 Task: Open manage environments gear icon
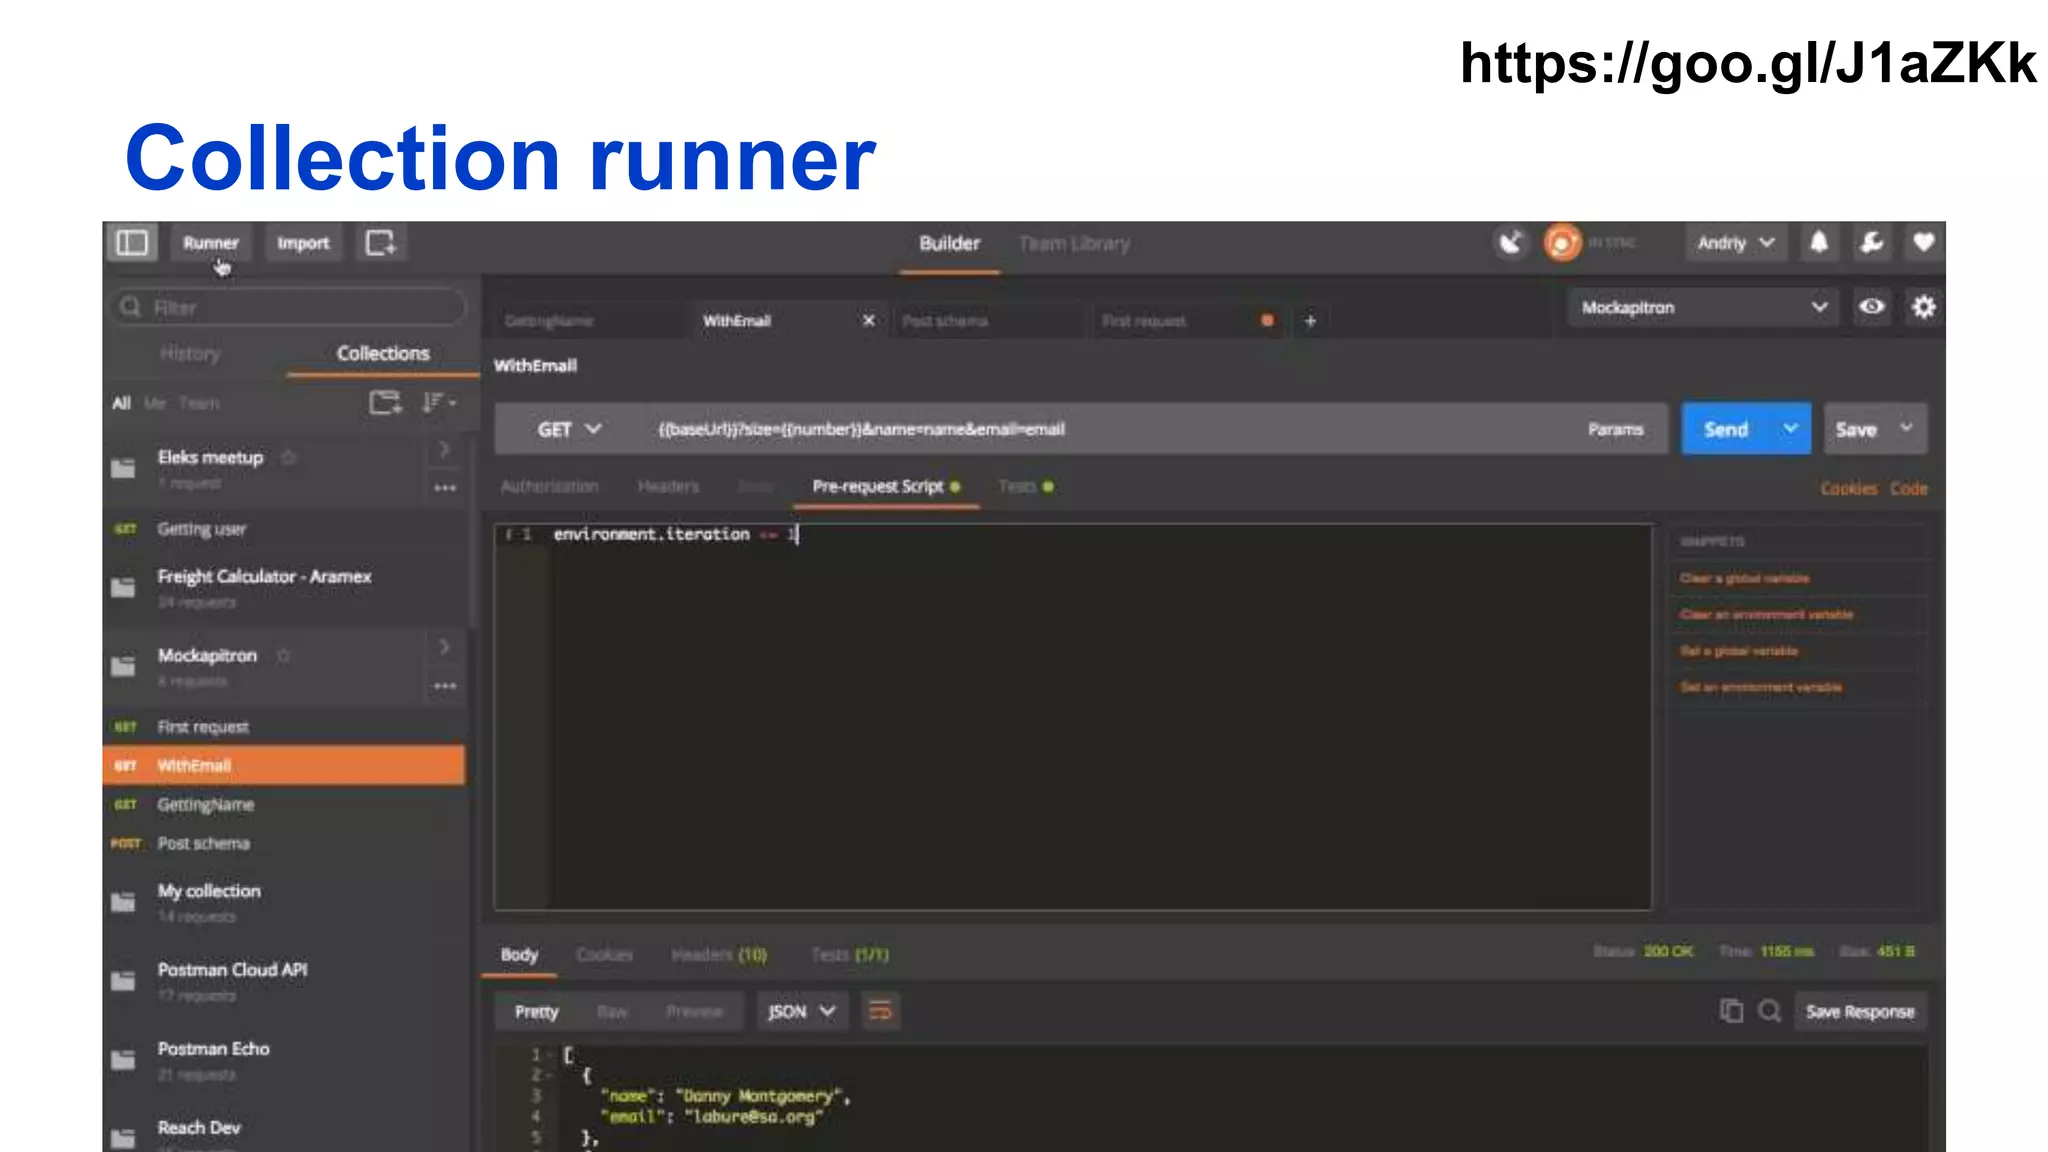[1923, 307]
